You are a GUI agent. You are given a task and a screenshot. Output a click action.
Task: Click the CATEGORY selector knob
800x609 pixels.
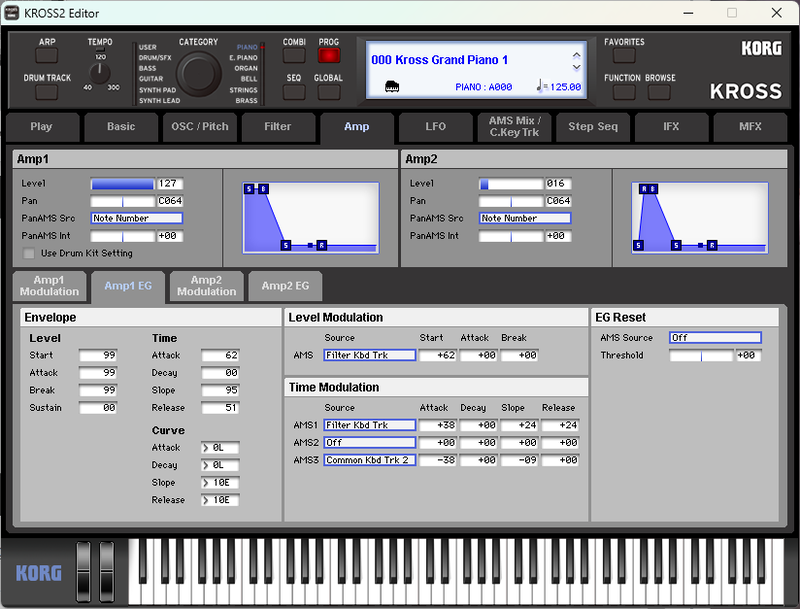tap(198, 74)
